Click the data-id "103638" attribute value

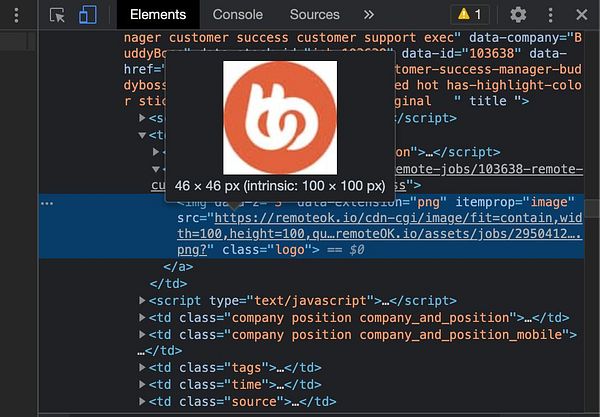(x=492, y=53)
